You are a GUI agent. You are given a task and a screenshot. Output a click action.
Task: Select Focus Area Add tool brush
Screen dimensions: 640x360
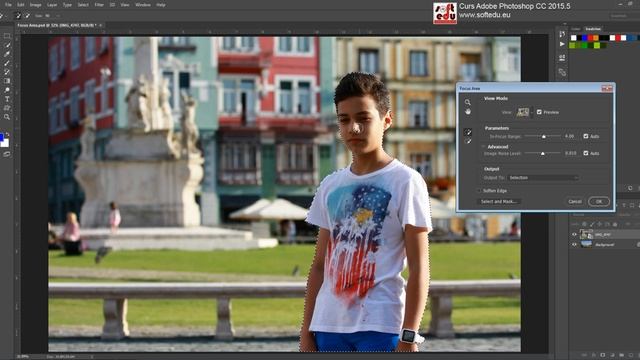coord(468,132)
